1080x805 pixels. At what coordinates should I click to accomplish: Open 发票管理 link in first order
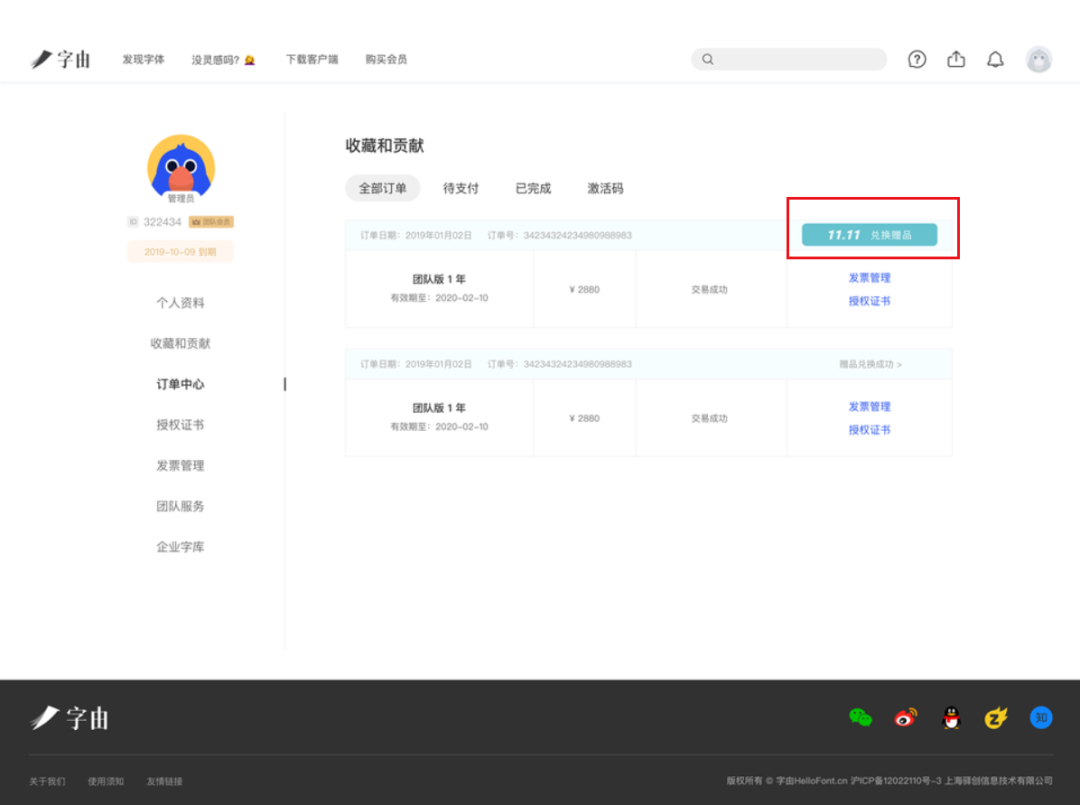[x=869, y=278]
